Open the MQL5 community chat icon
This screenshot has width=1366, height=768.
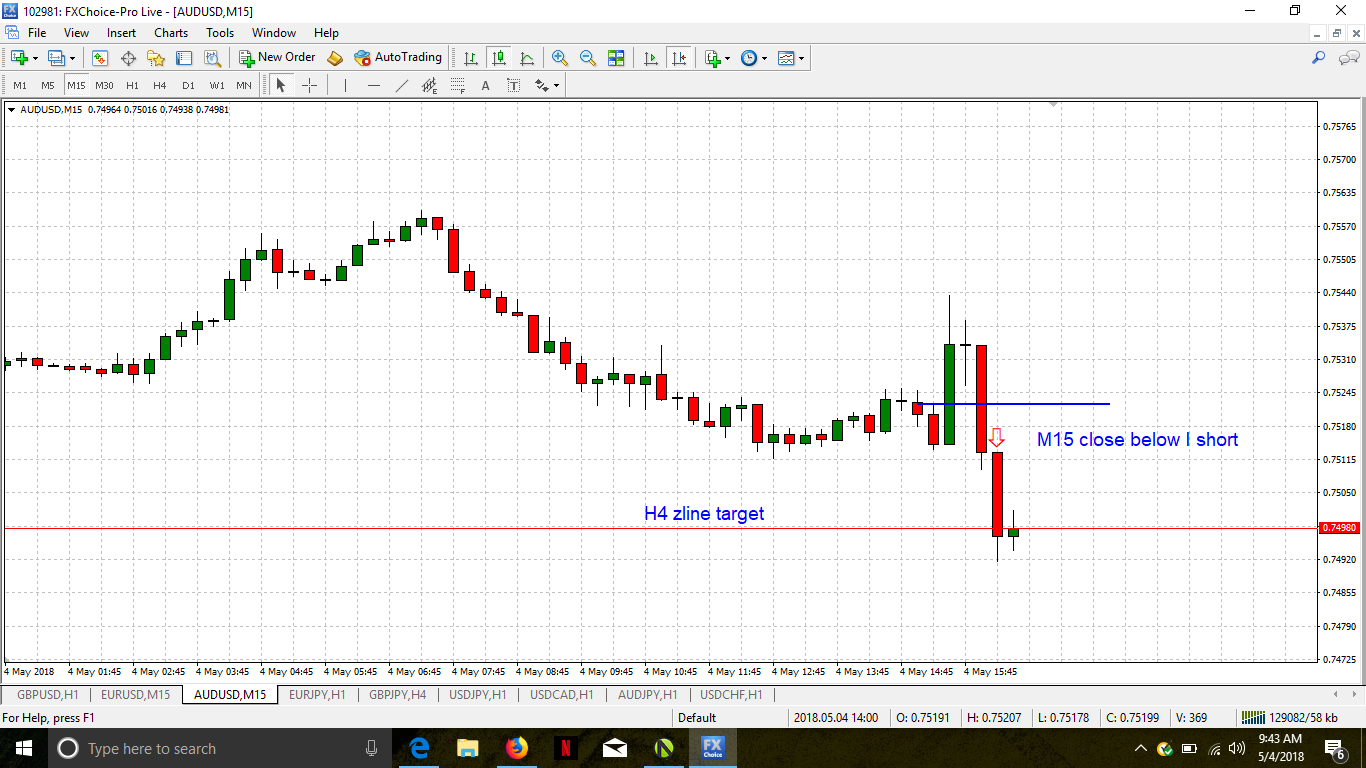coord(1347,58)
